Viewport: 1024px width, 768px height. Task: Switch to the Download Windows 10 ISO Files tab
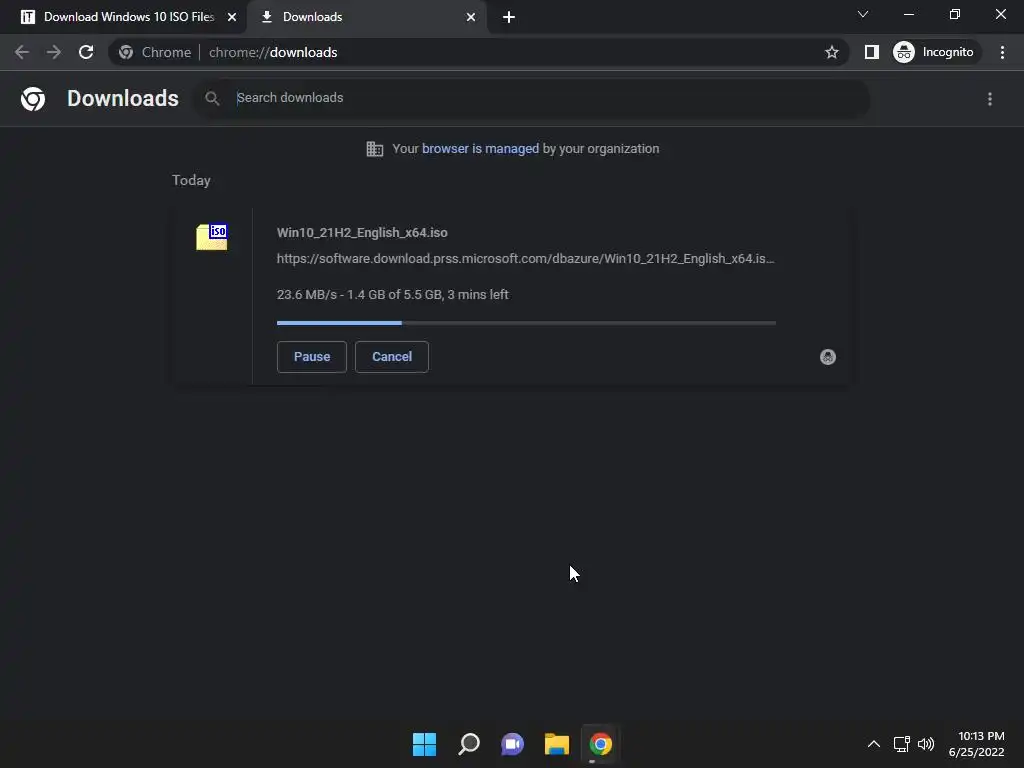click(123, 17)
